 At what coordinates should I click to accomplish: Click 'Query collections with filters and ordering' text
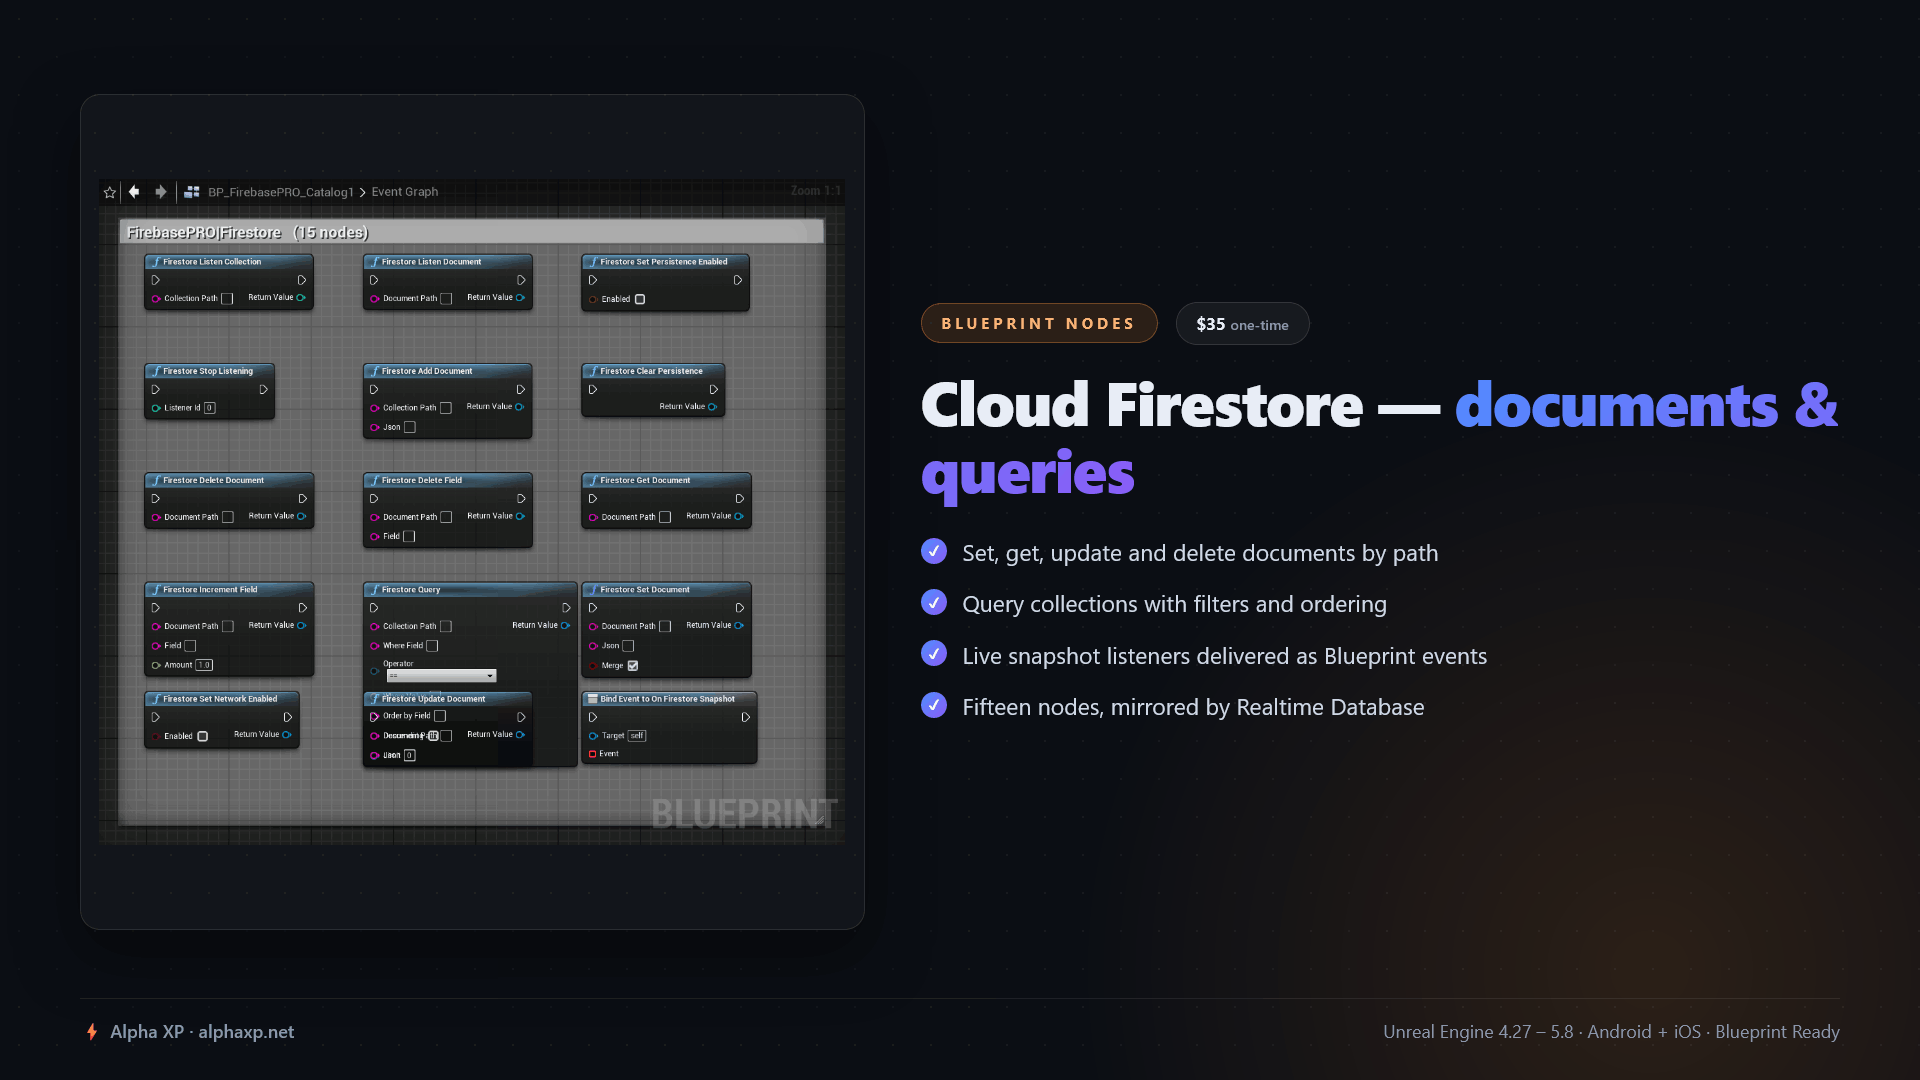pos(1174,604)
